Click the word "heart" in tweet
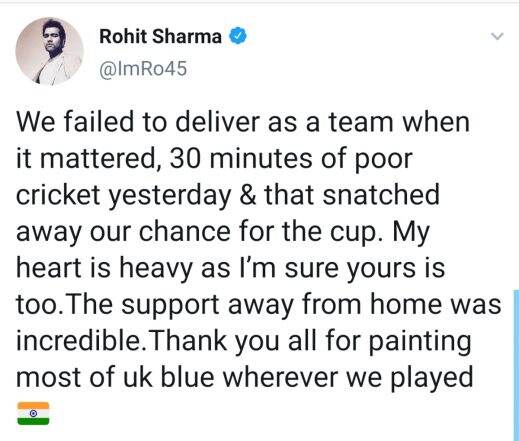Image resolution: width=519 pixels, height=441 pixels. [x=49, y=268]
